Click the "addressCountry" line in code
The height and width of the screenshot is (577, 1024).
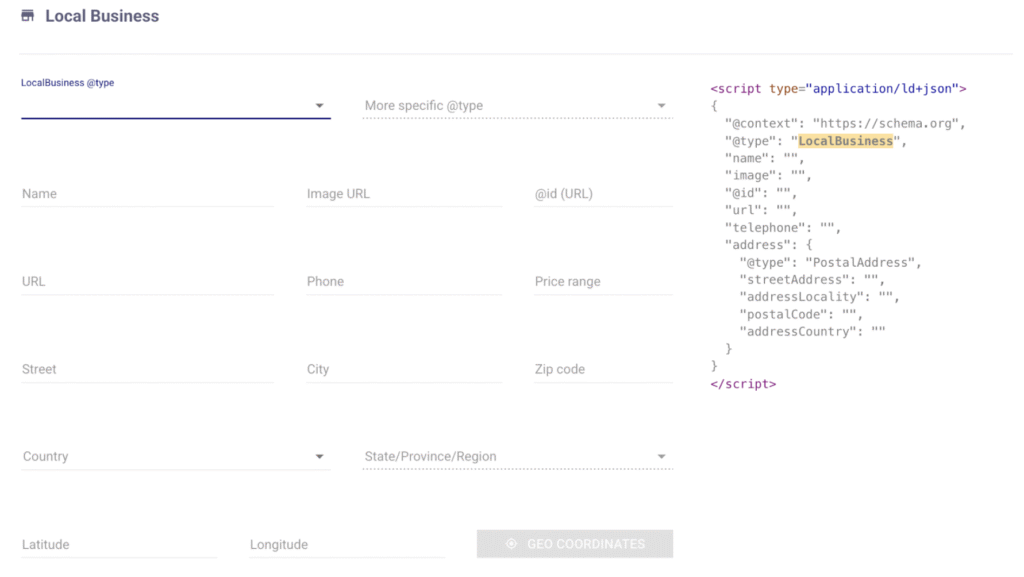[x=812, y=332]
